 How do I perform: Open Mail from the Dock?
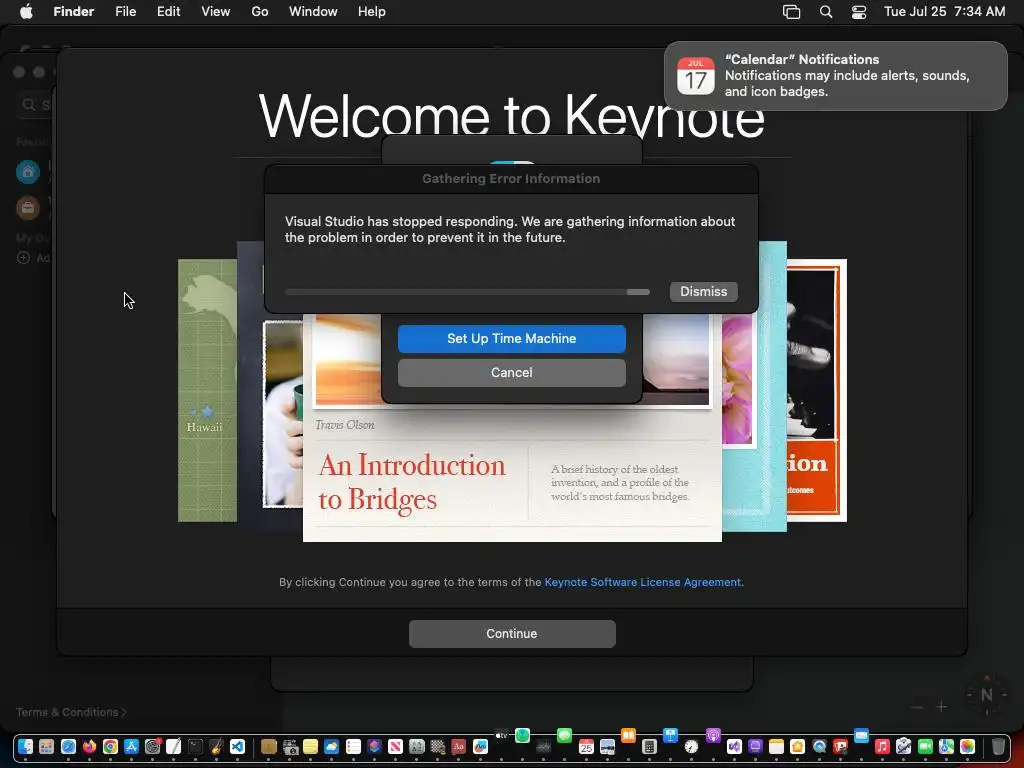861,735
